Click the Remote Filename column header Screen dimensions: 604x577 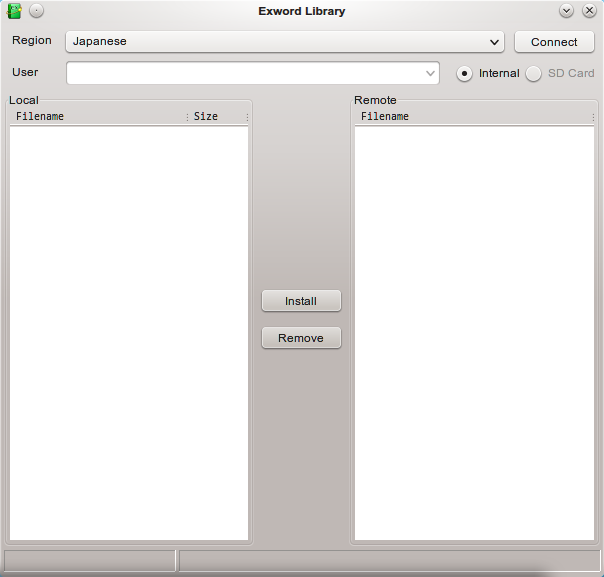coord(475,117)
